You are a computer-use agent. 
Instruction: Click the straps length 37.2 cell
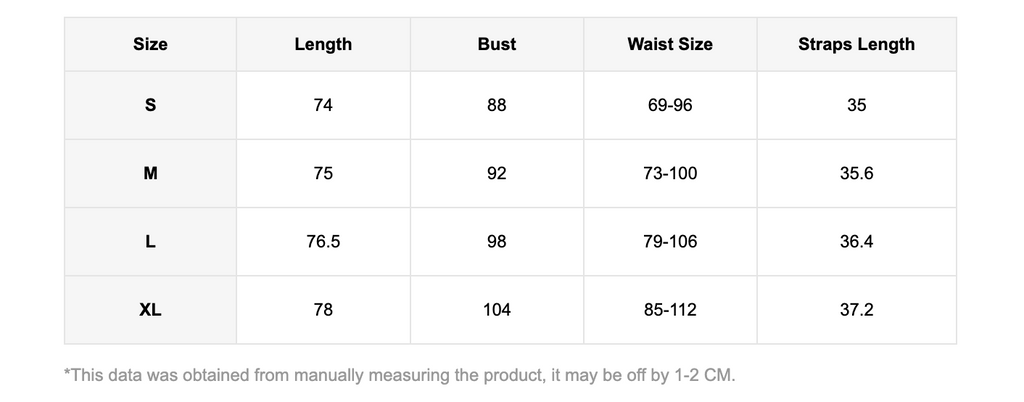pos(857,310)
